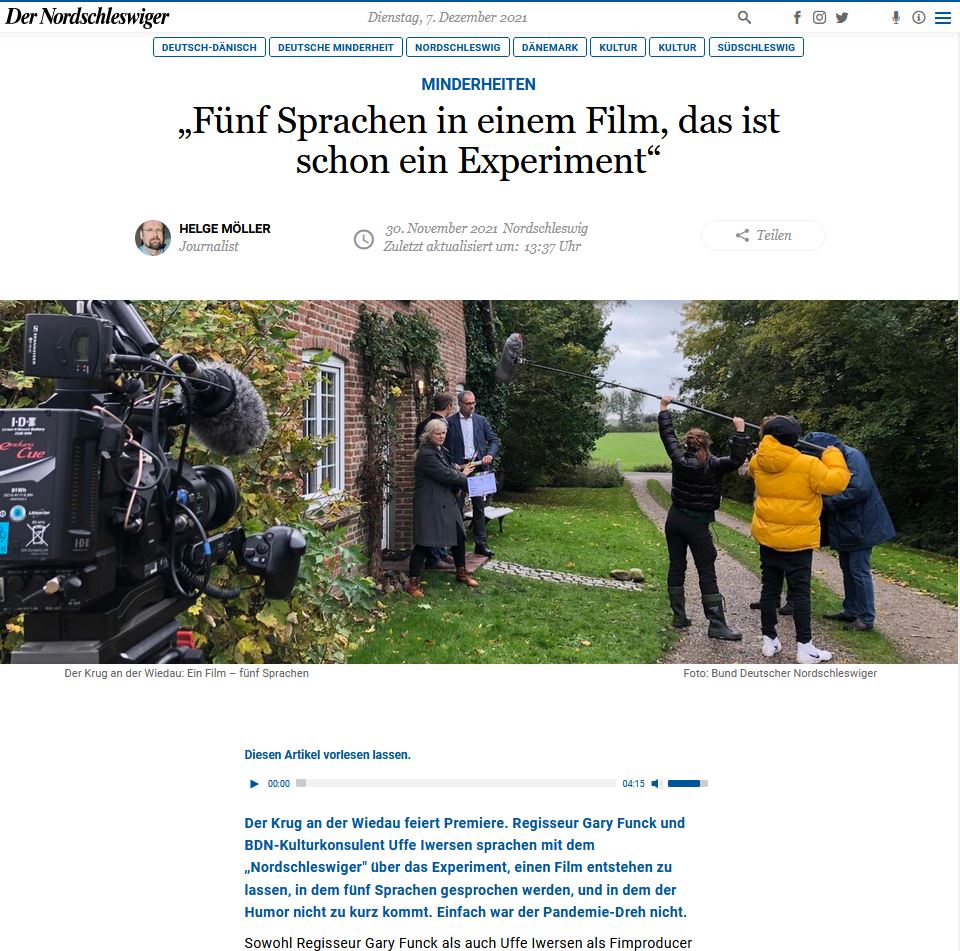
Task: Open the search magnifier icon
Action: (744, 17)
